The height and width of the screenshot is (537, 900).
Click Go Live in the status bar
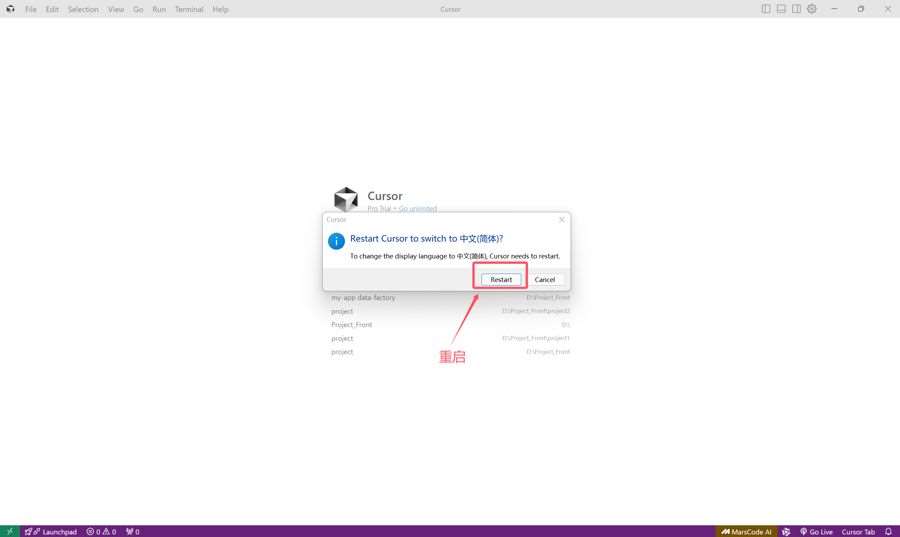(x=816, y=531)
